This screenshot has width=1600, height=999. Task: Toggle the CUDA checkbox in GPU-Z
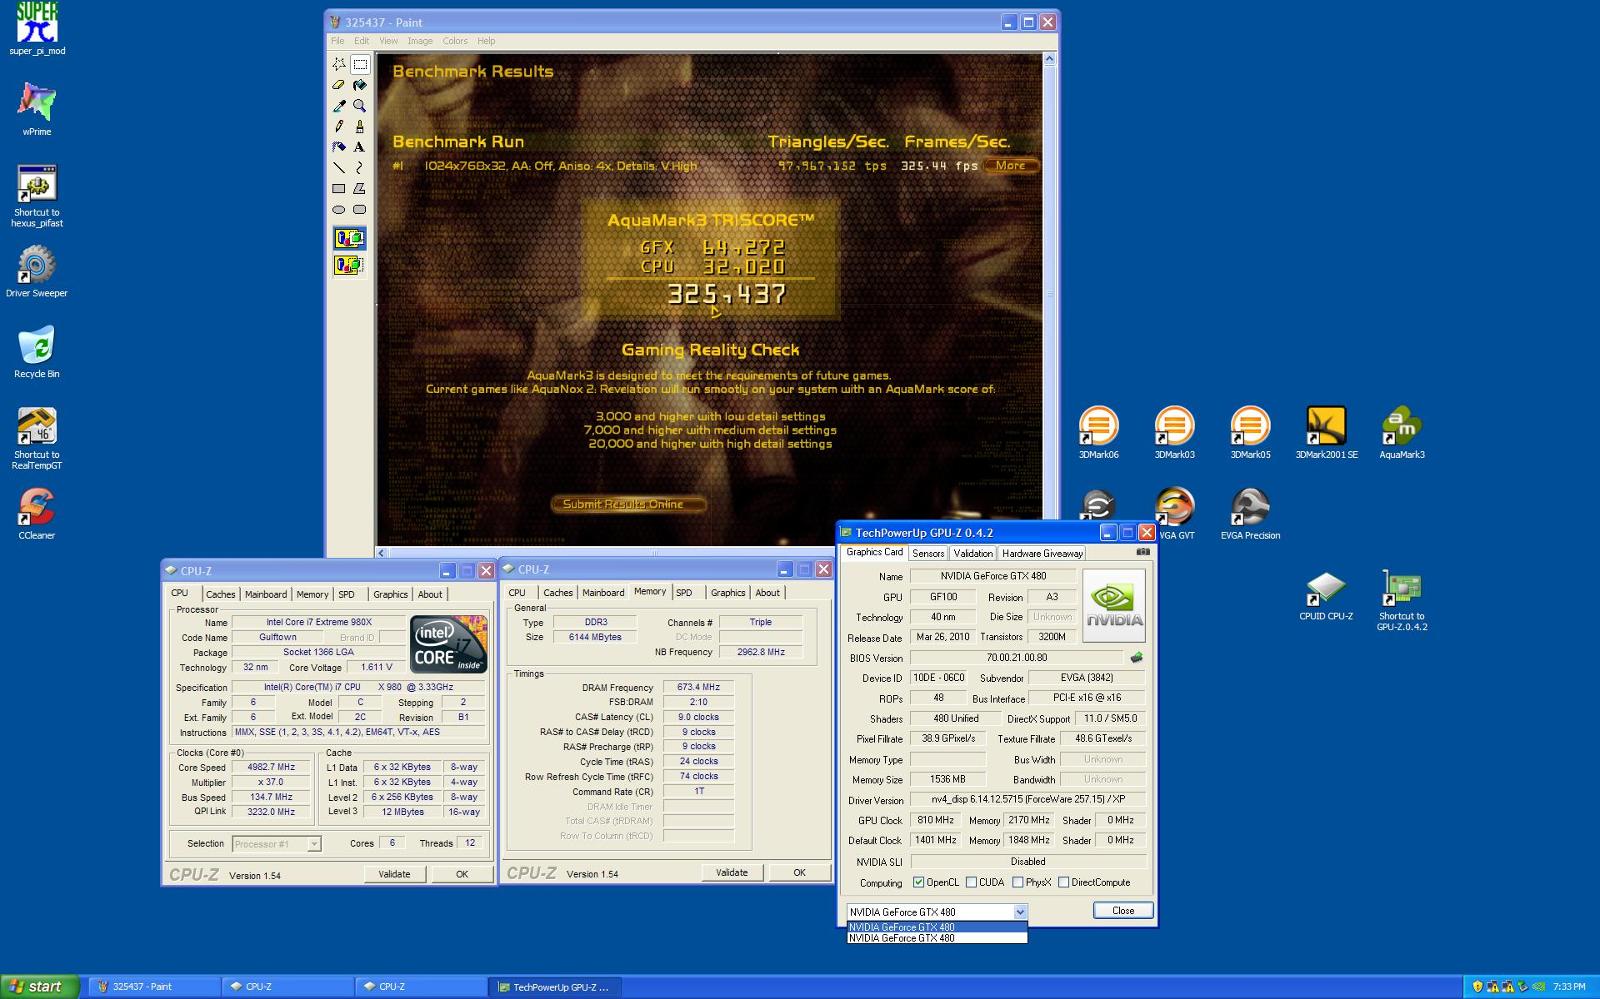[971, 882]
